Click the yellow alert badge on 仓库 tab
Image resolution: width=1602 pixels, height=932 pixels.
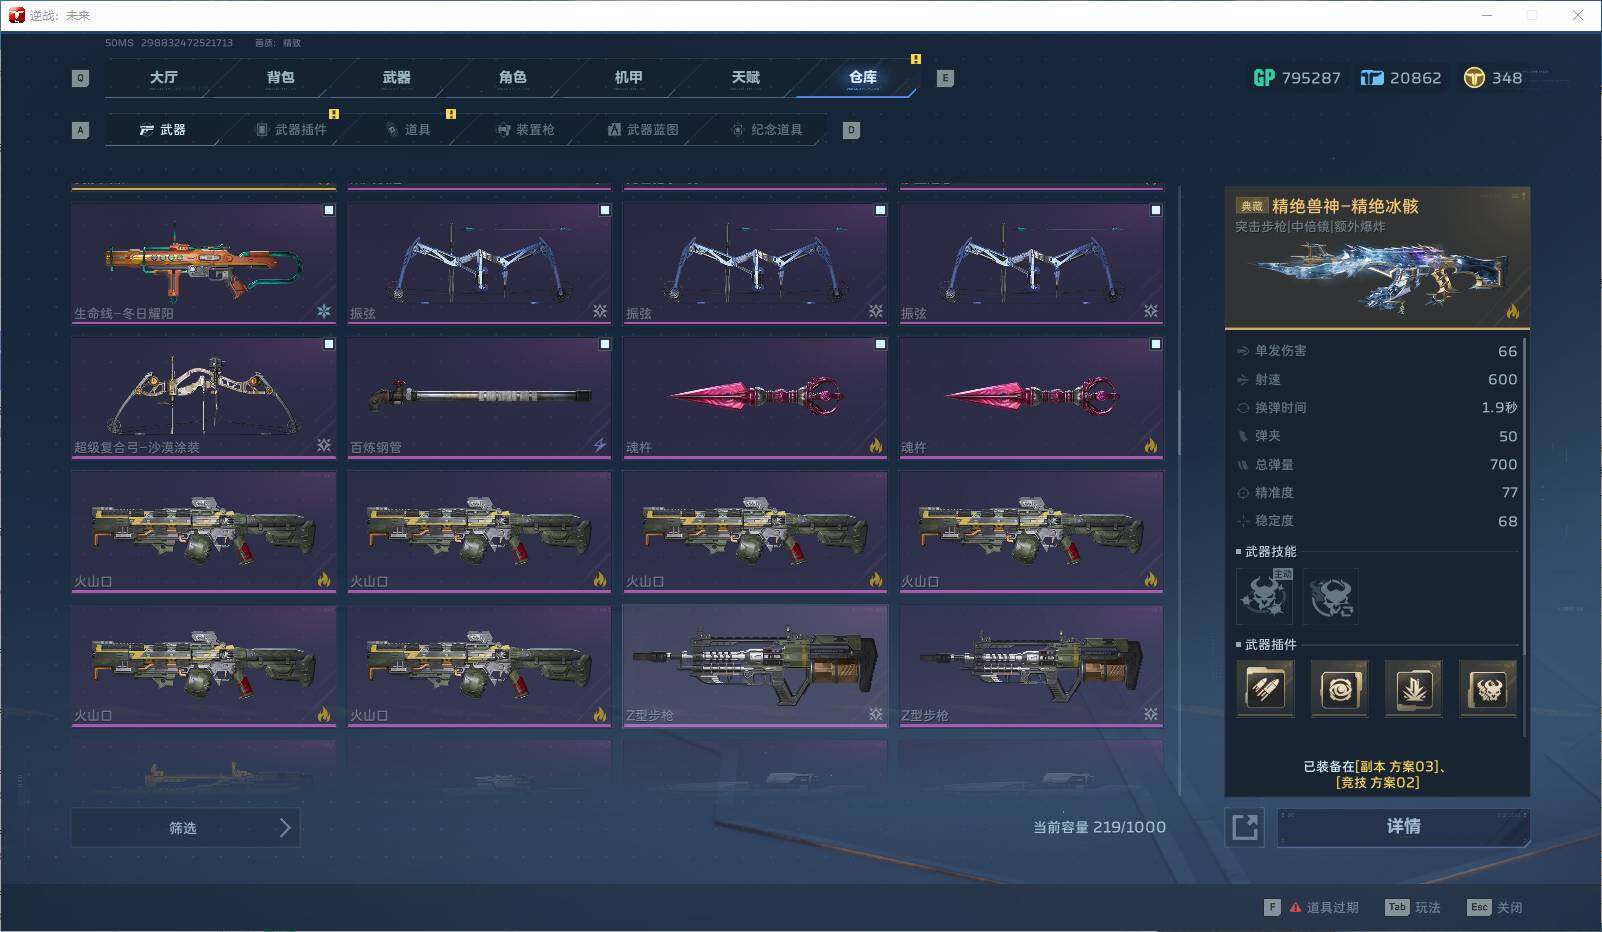pos(915,59)
